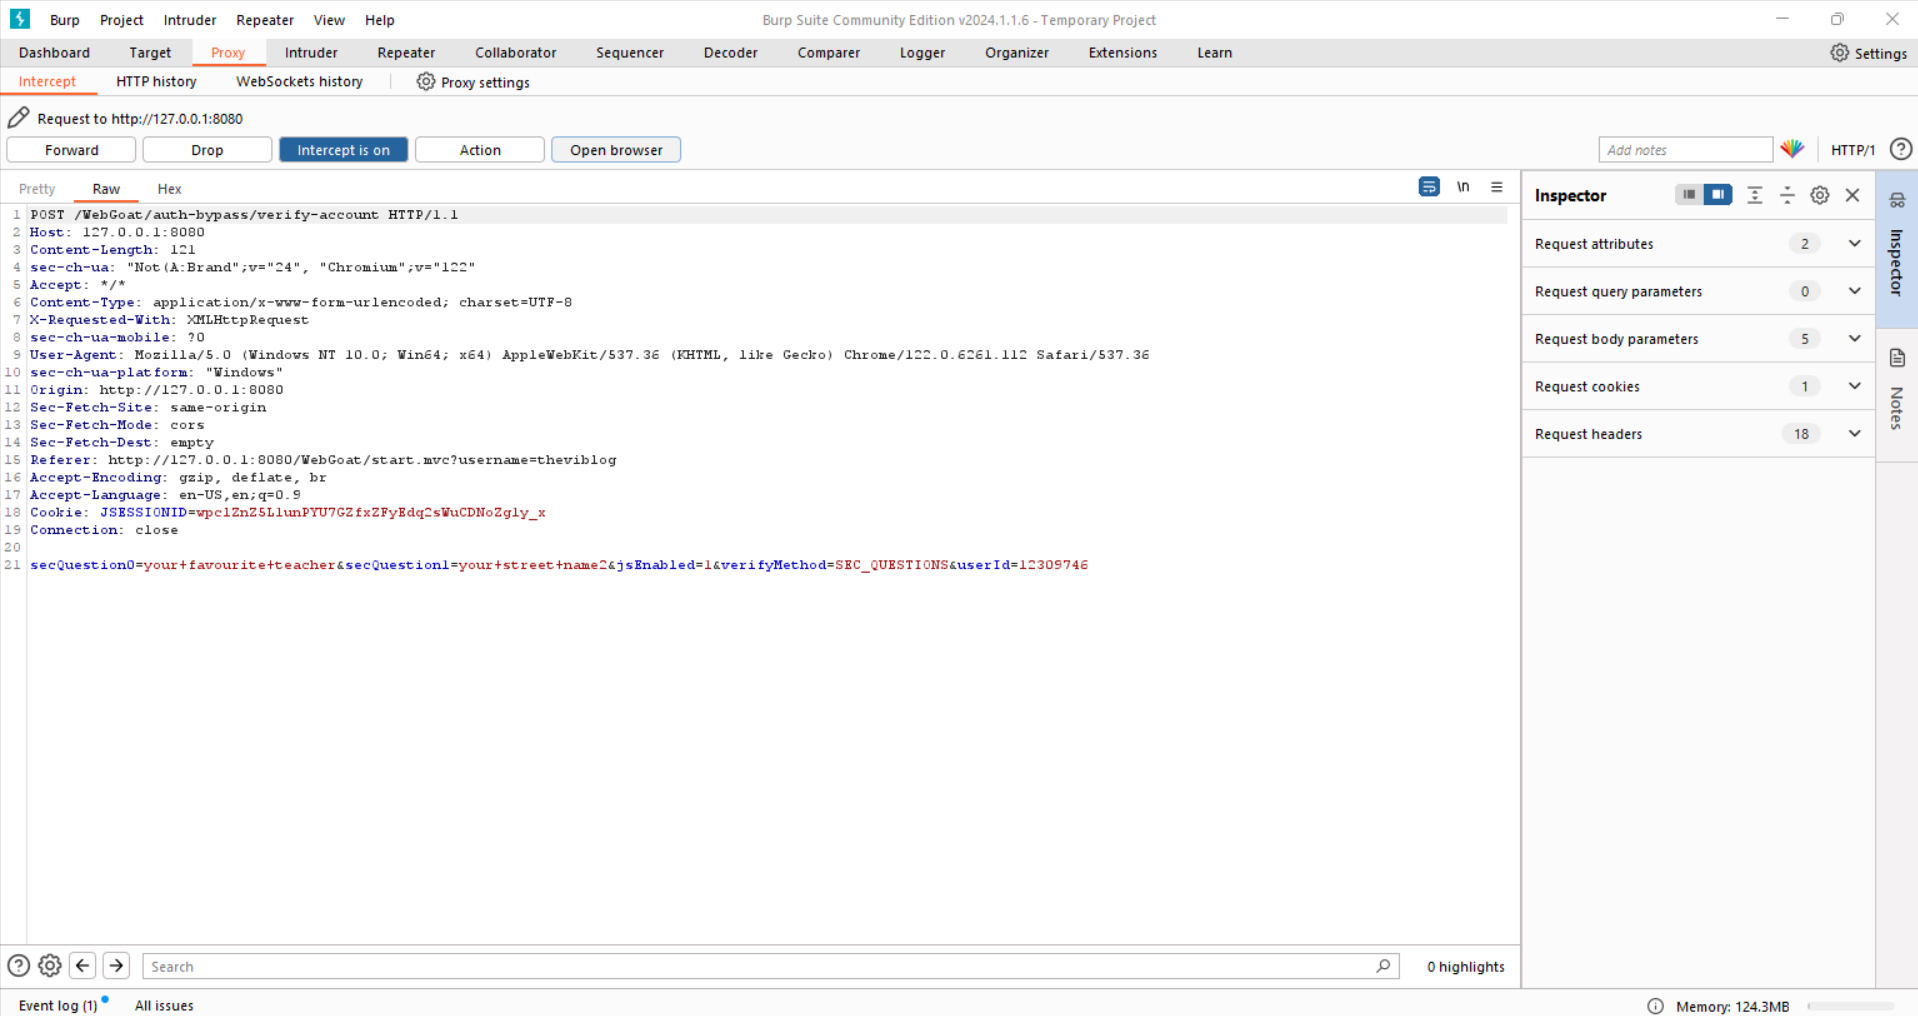
Task: Toggle the message wrap icon in editor
Action: 1429,187
